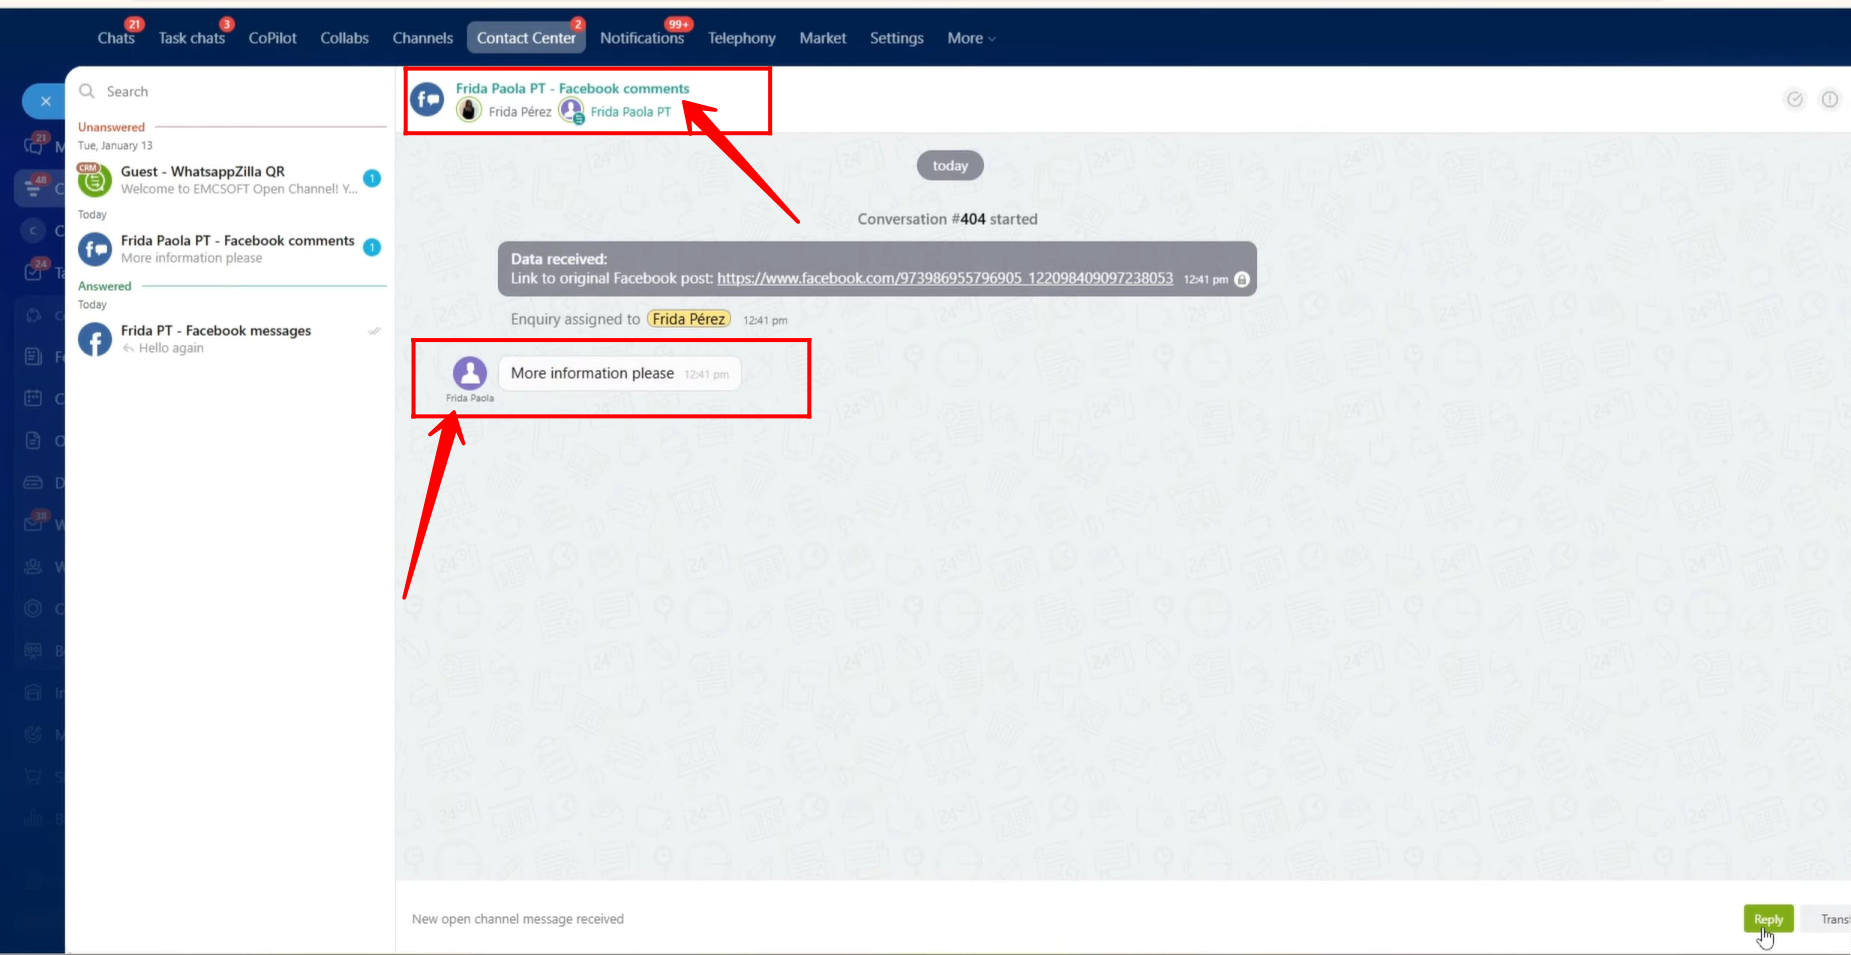The height and width of the screenshot is (955, 1851).
Task: Click the checkmark circle icon in chat header
Action: click(x=1795, y=99)
